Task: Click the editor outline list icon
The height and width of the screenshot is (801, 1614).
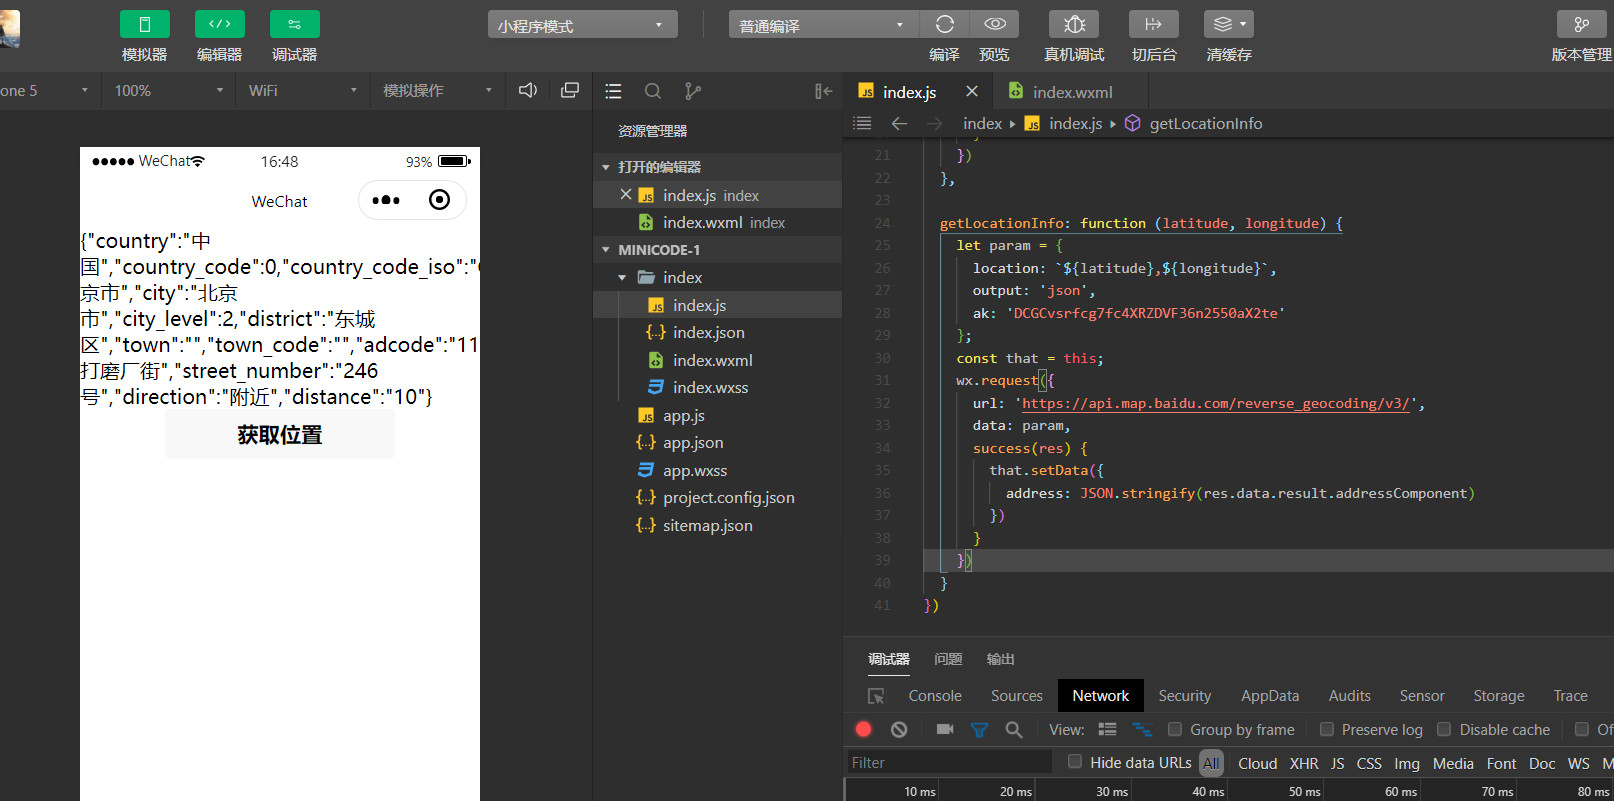Action: point(862,123)
